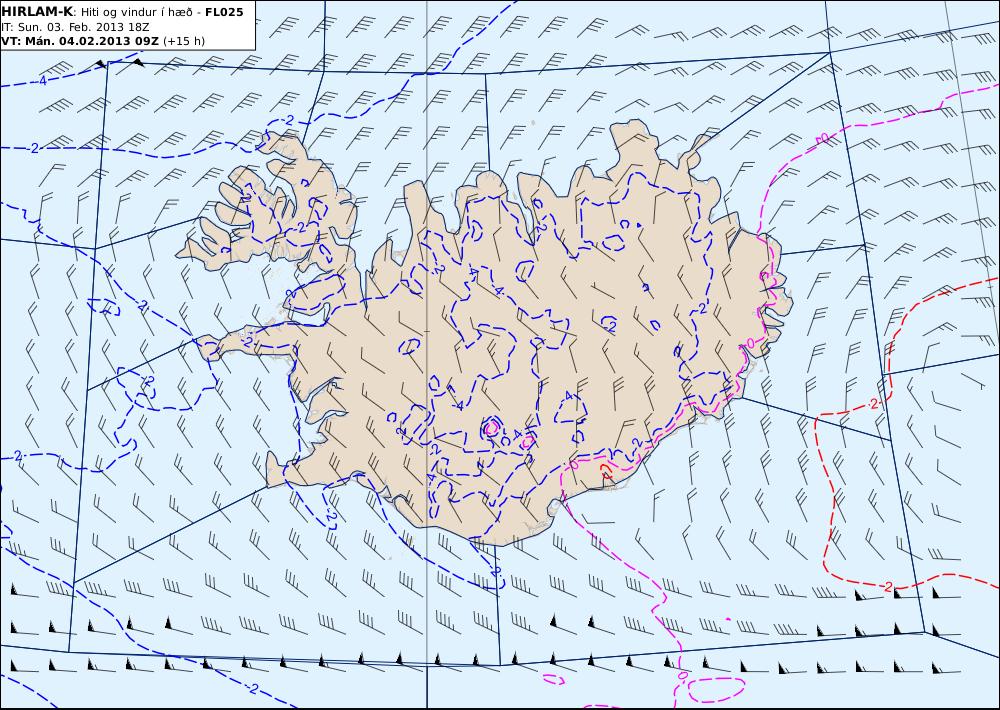Click the 'VT: Mán. 04.02.2013 09Z' valid time
This screenshot has height=710, width=1000.
[x=80, y=41]
